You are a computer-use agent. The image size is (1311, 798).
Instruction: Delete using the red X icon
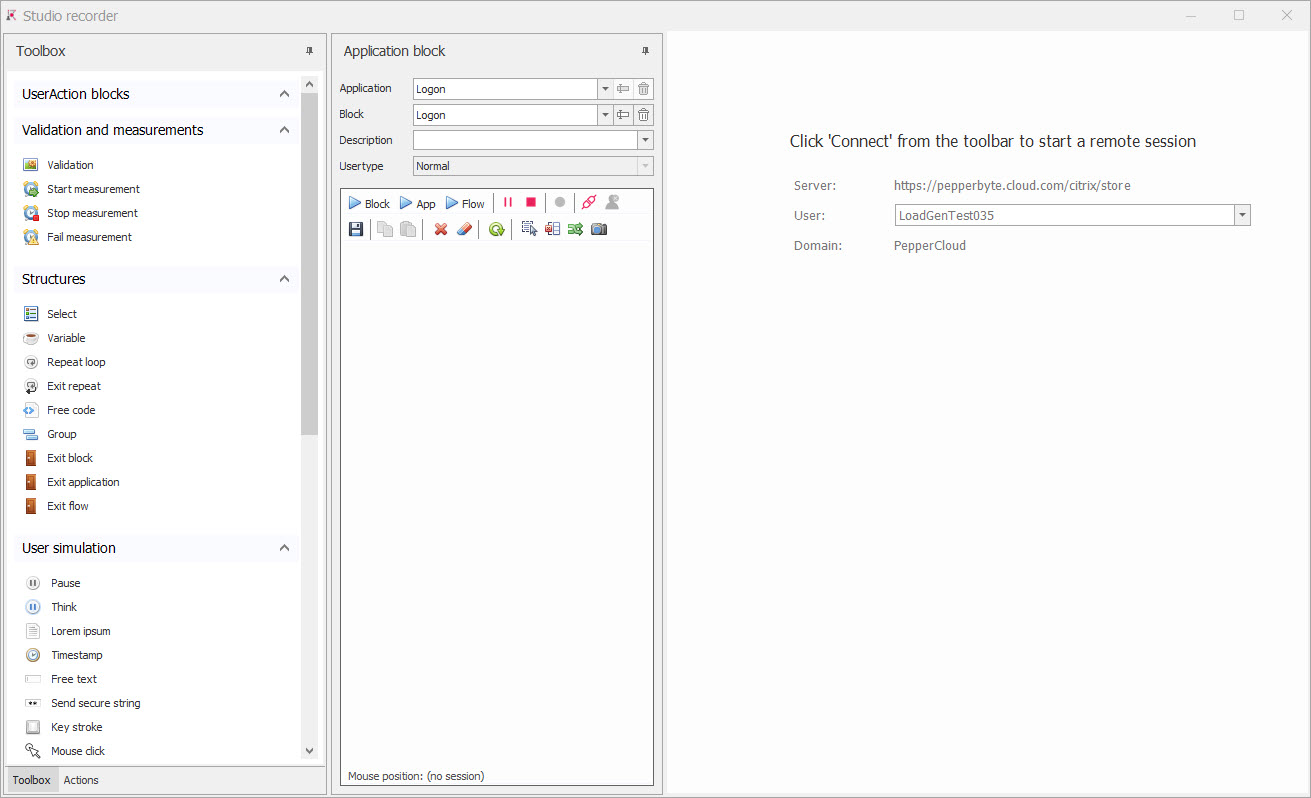440,229
